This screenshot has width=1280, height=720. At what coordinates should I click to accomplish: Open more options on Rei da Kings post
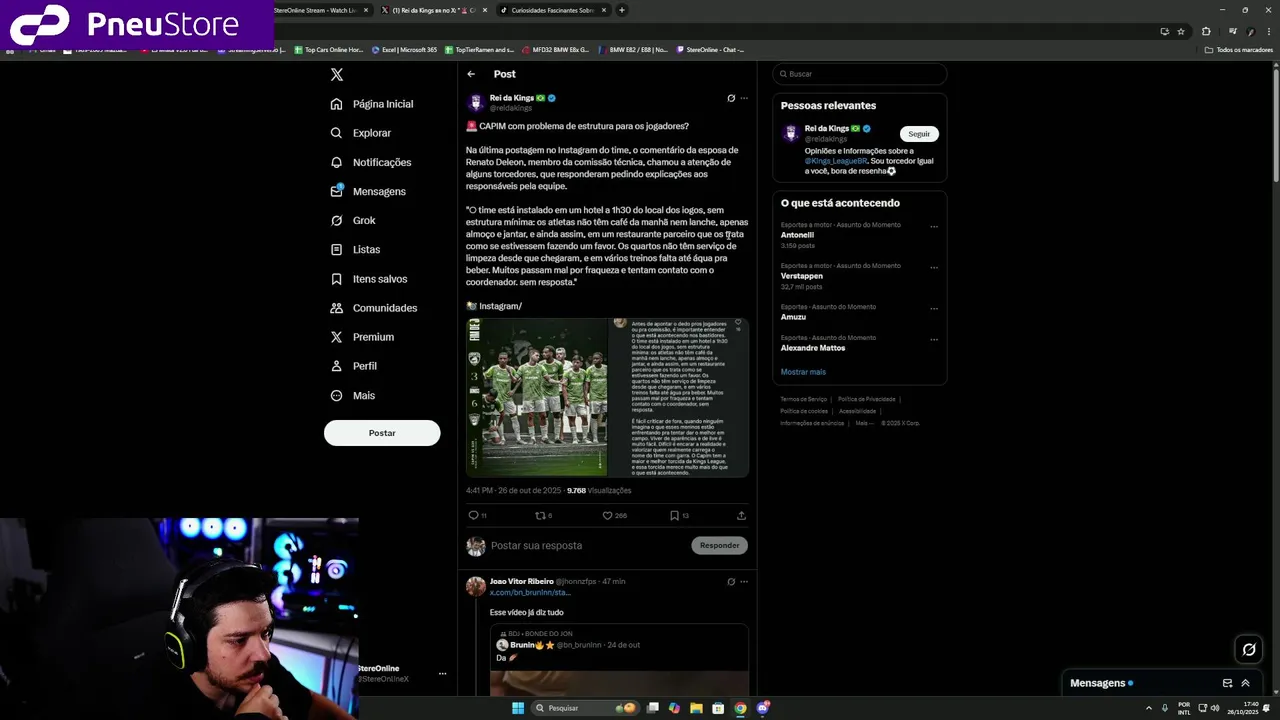click(x=744, y=98)
